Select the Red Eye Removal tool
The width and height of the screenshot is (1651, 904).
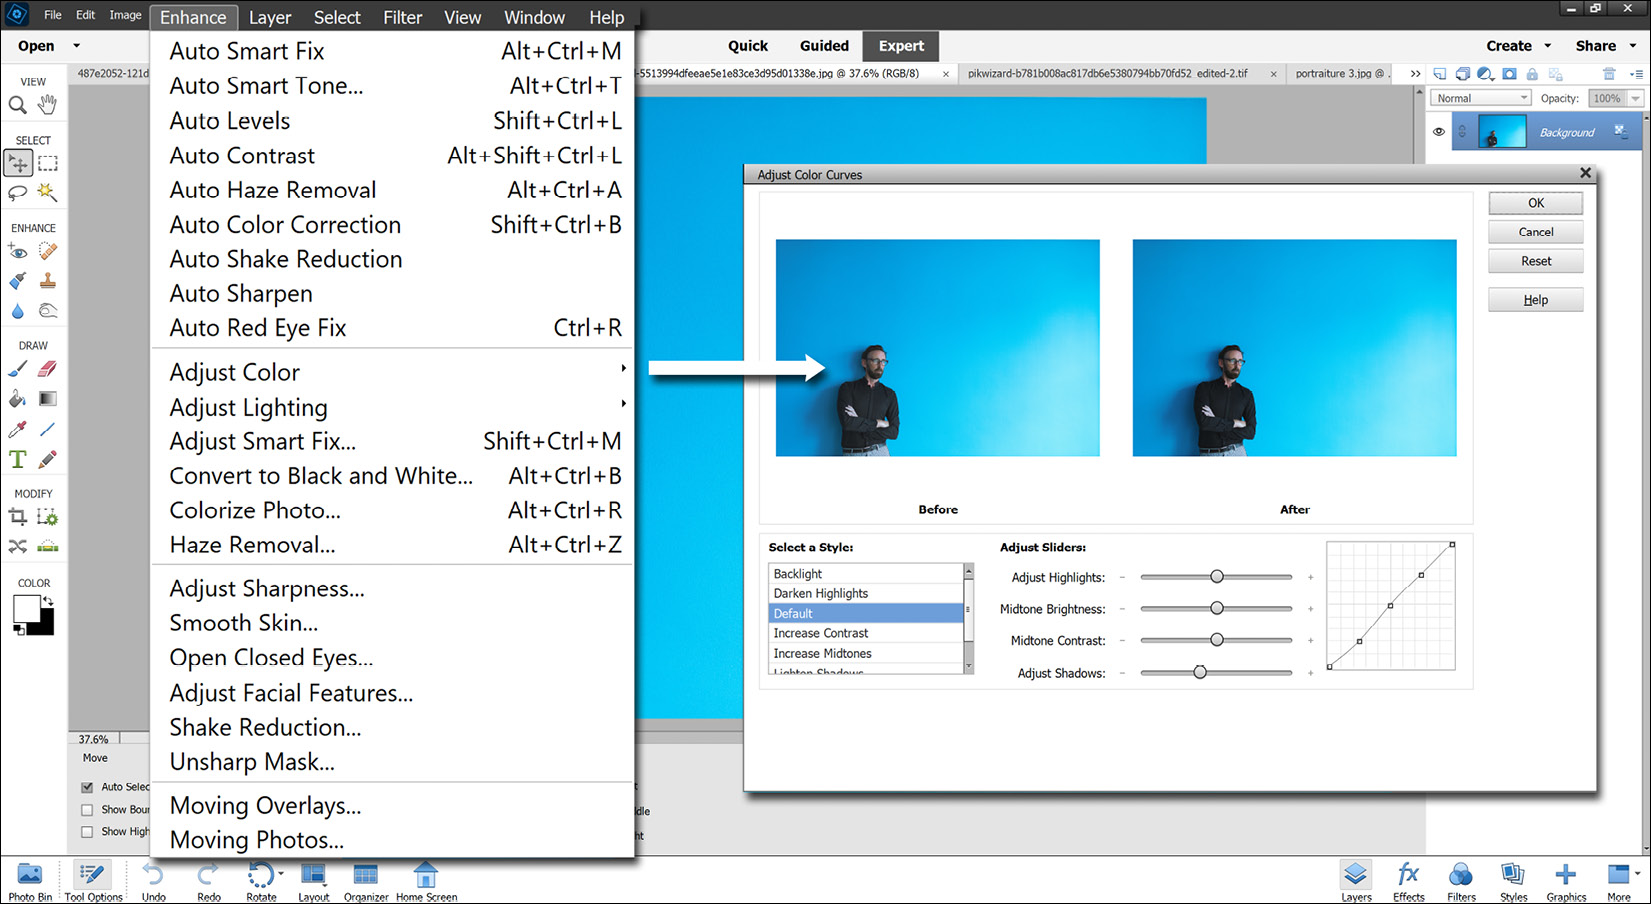(17, 251)
